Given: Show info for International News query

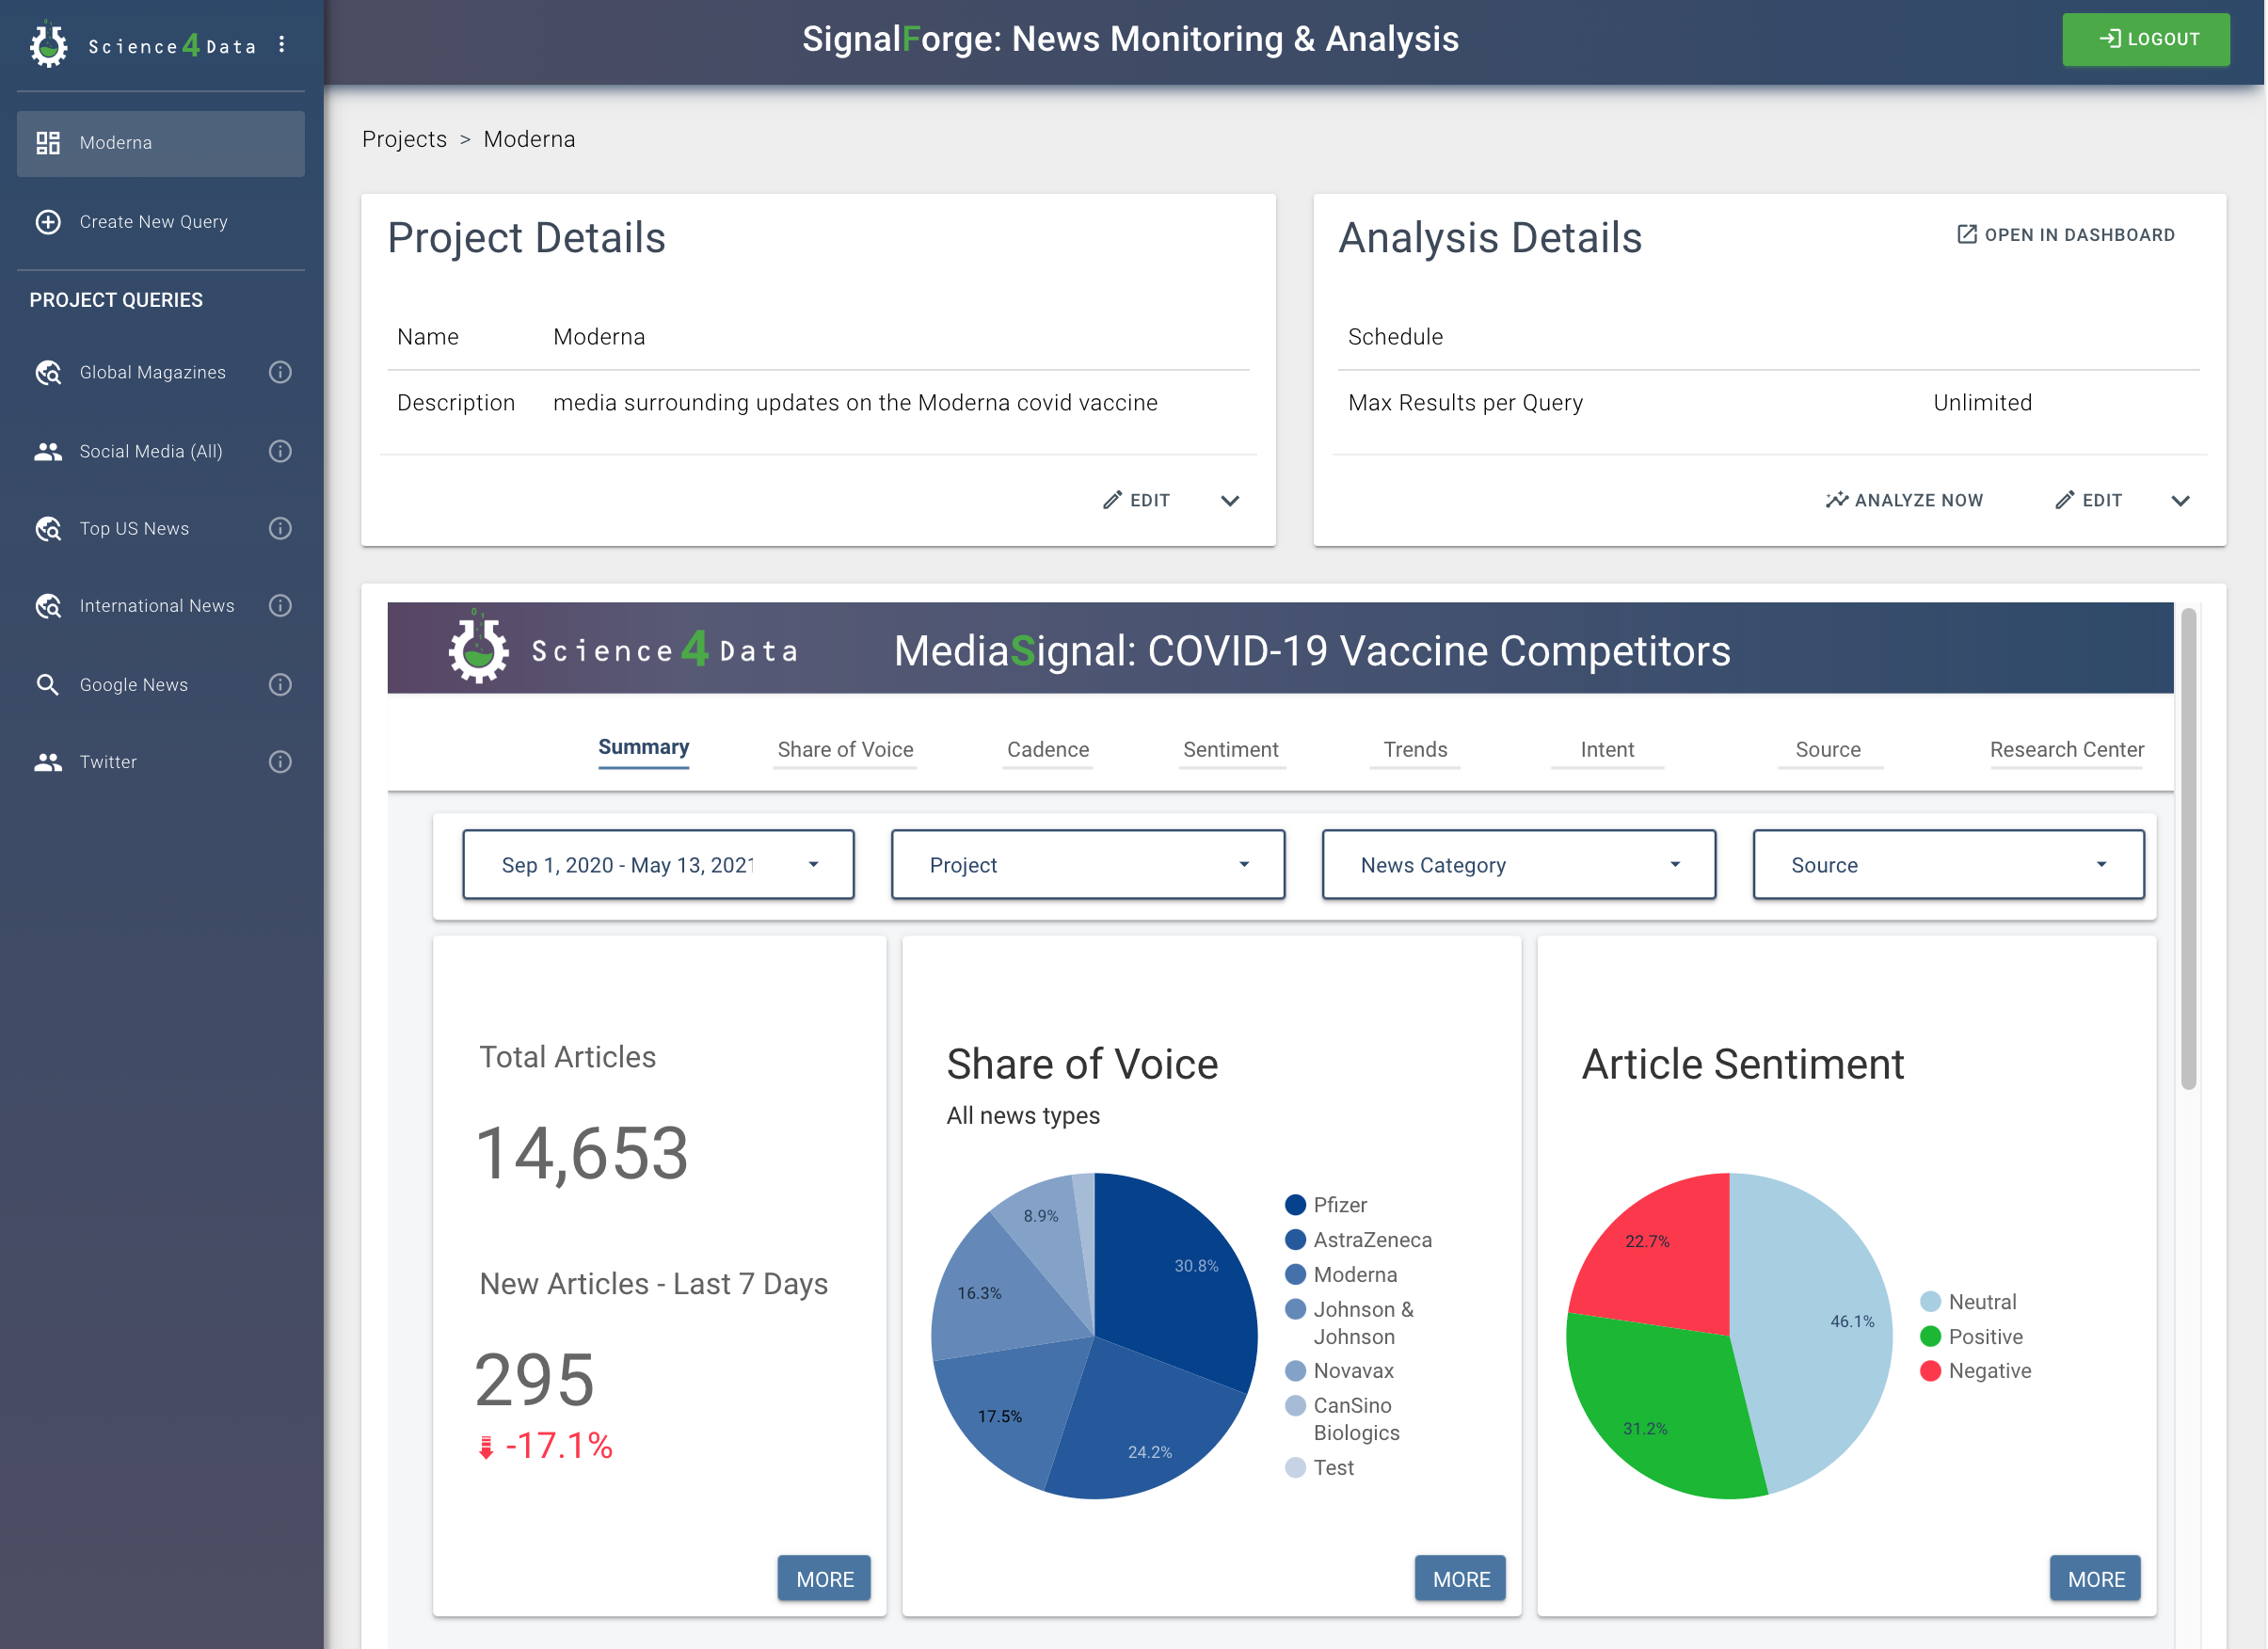Looking at the screenshot, I should point(281,606).
